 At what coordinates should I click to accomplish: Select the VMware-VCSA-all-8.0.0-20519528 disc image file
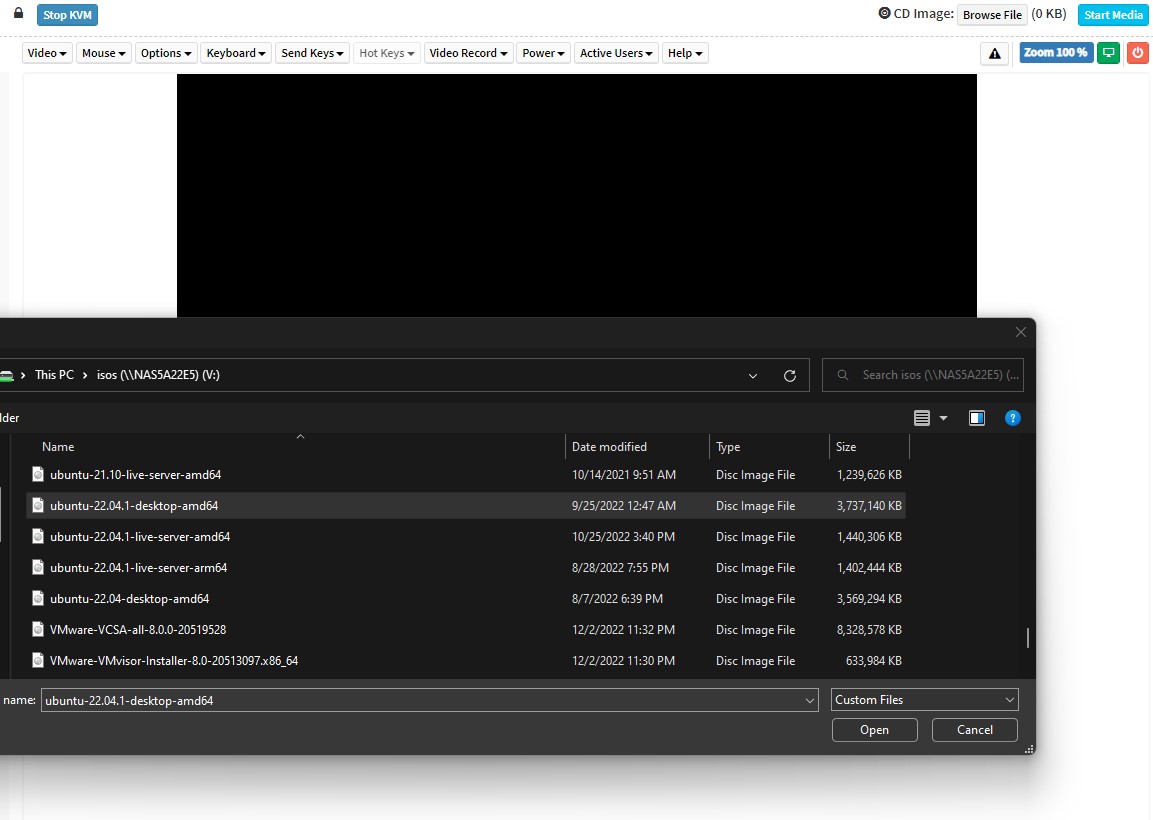point(138,630)
